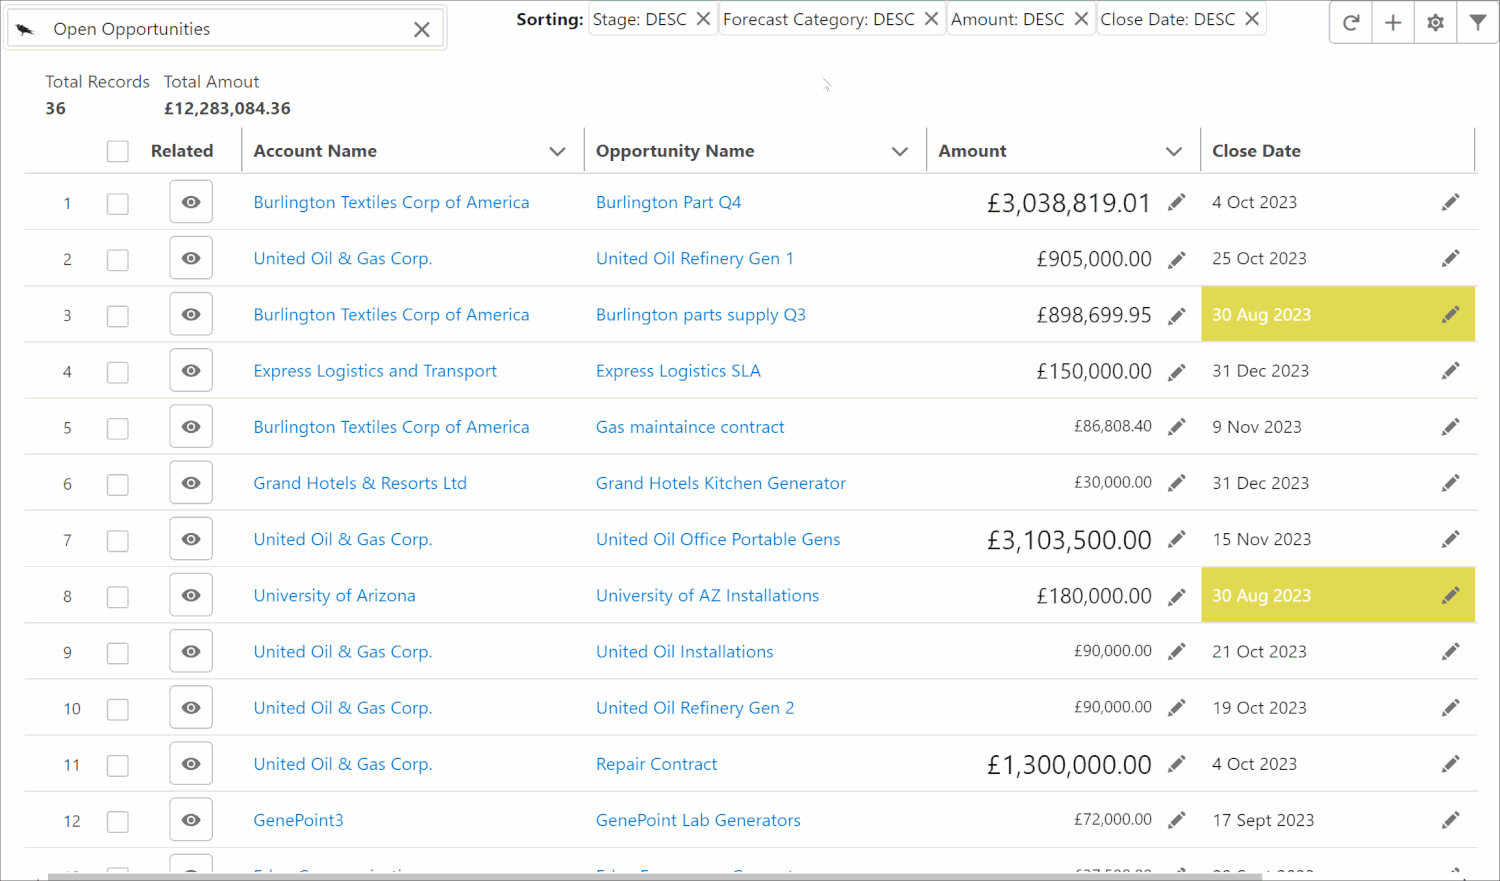Edit close date 25 Oct 2023
Viewport: 1500px width, 881px height.
(x=1450, y=258)
